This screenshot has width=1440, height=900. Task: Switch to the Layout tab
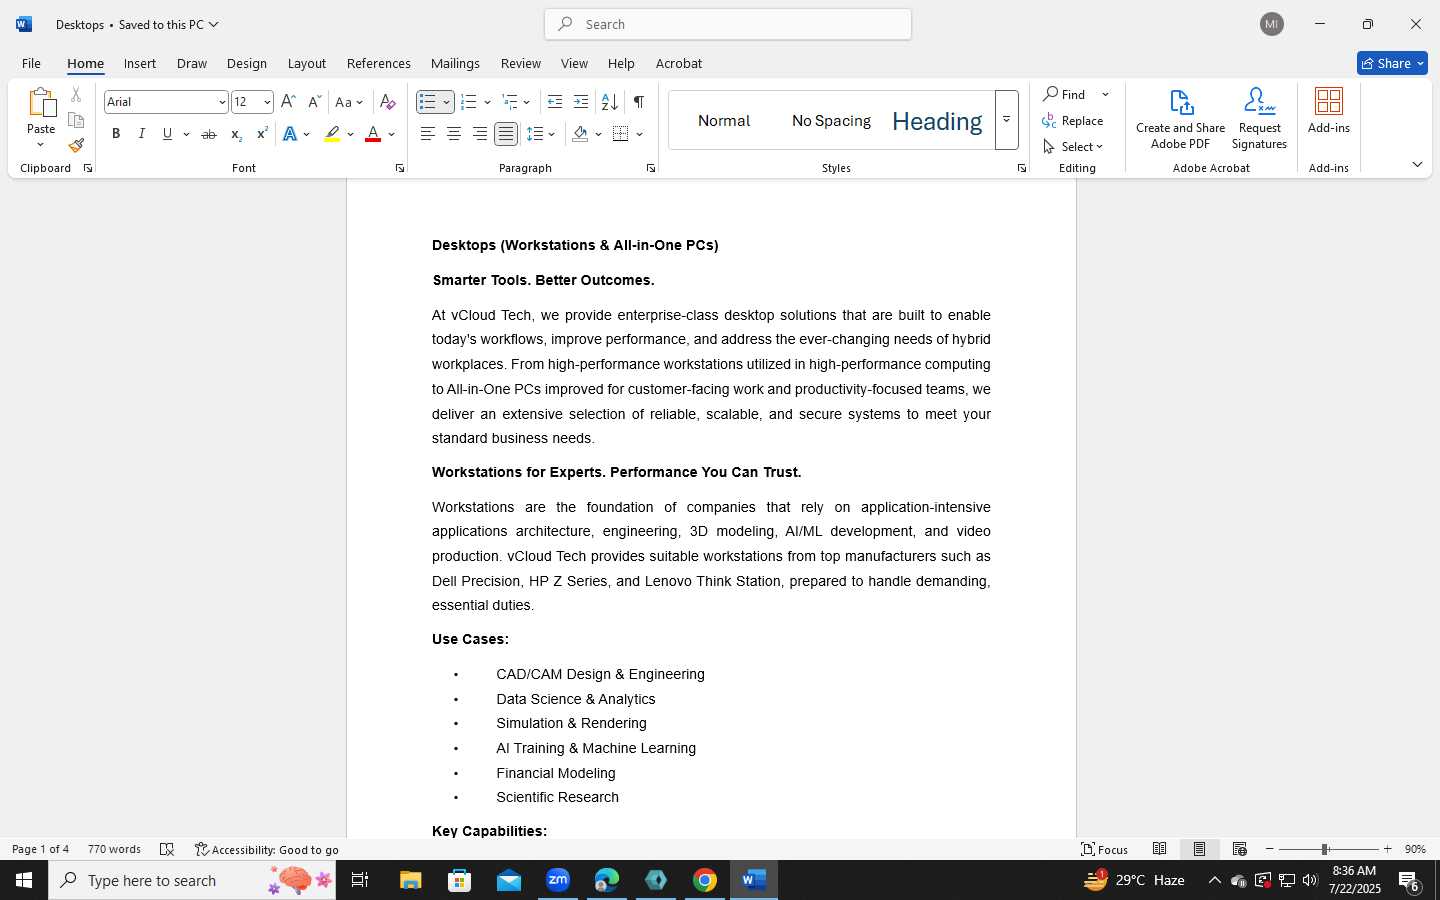307,63
